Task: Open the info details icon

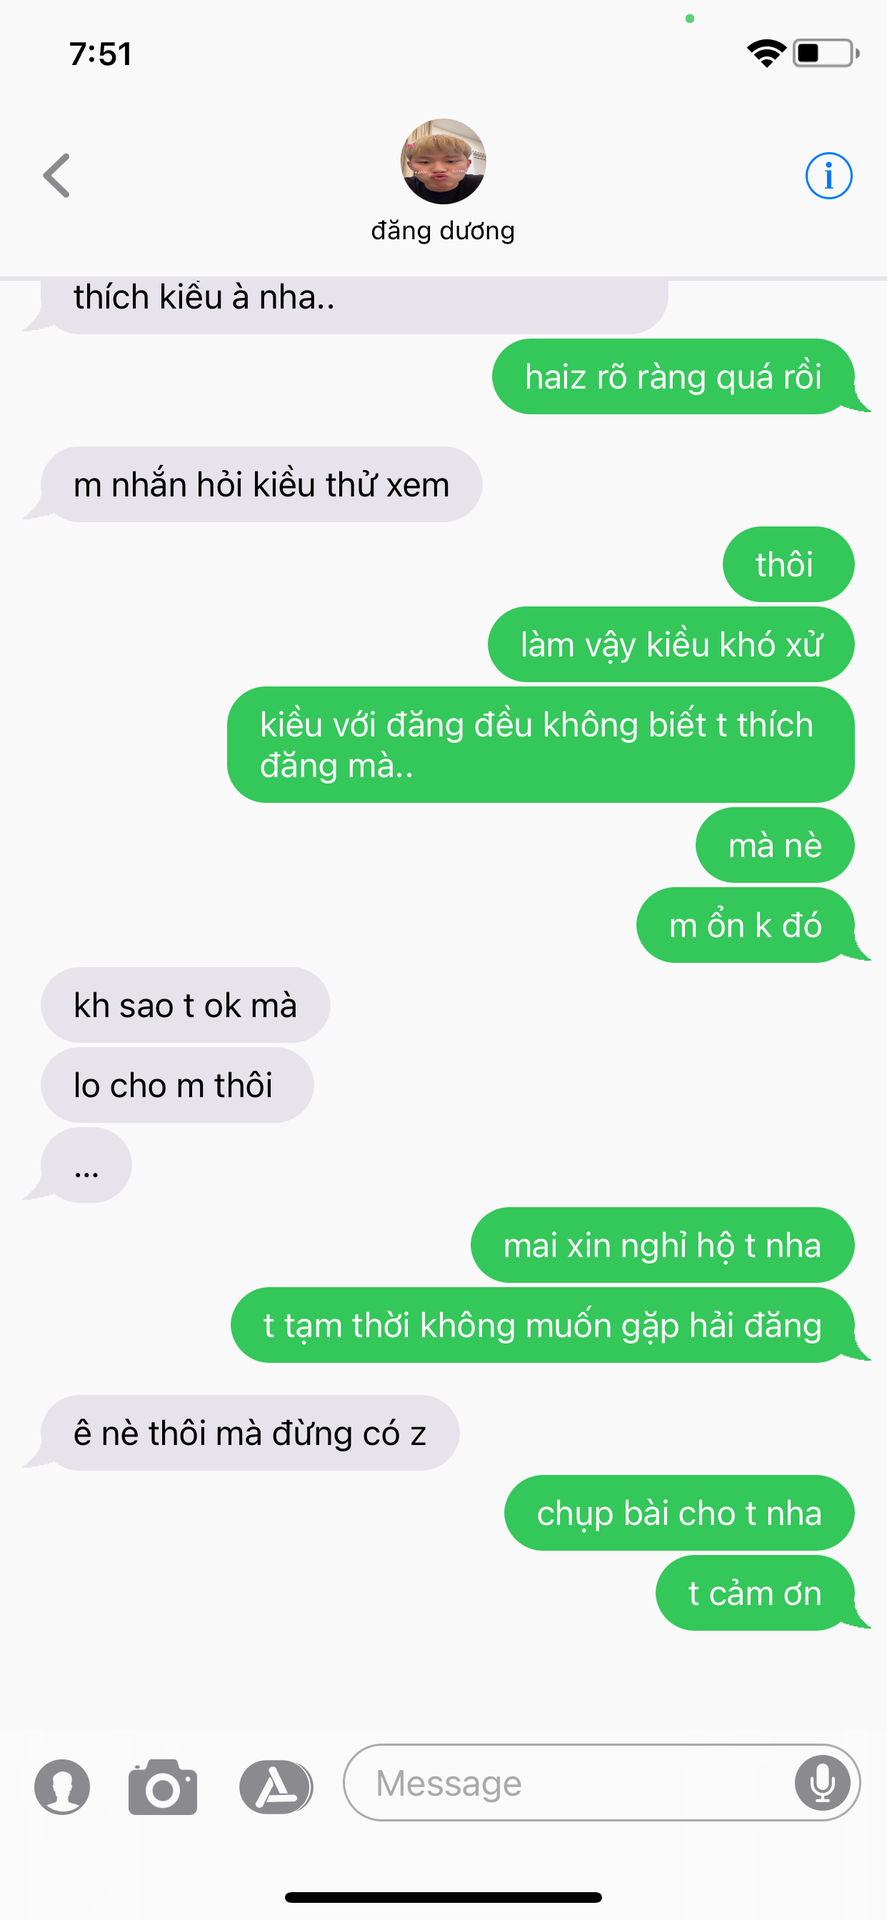Action: pyautogui.click(x=828, y=176)
